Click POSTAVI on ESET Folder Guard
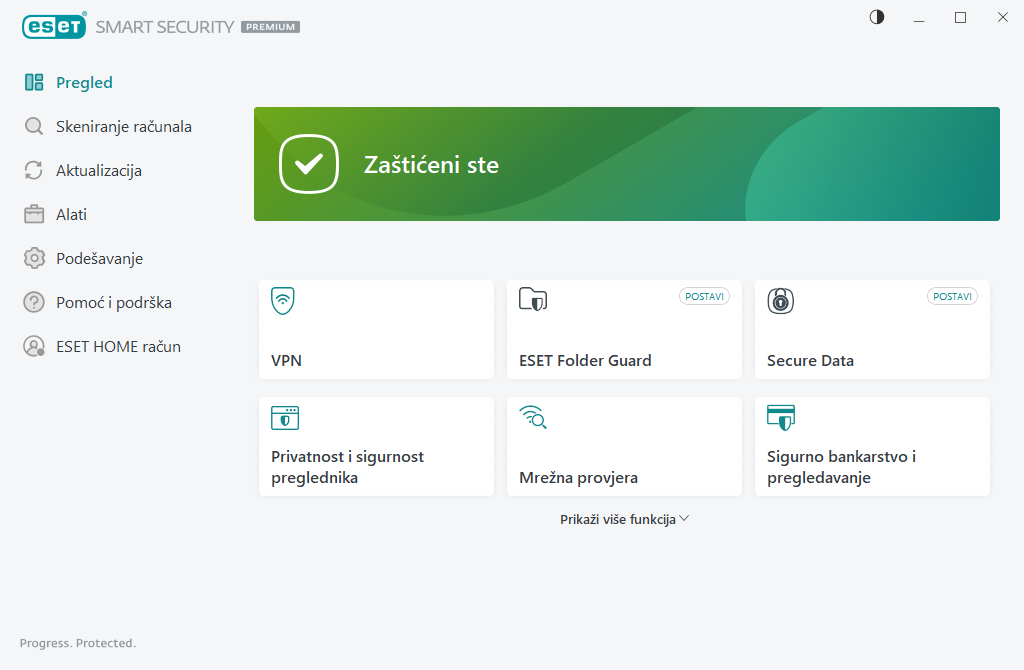Image resolution: width=1024 pixels, height=670 pixels. click(x=704, y=296)
